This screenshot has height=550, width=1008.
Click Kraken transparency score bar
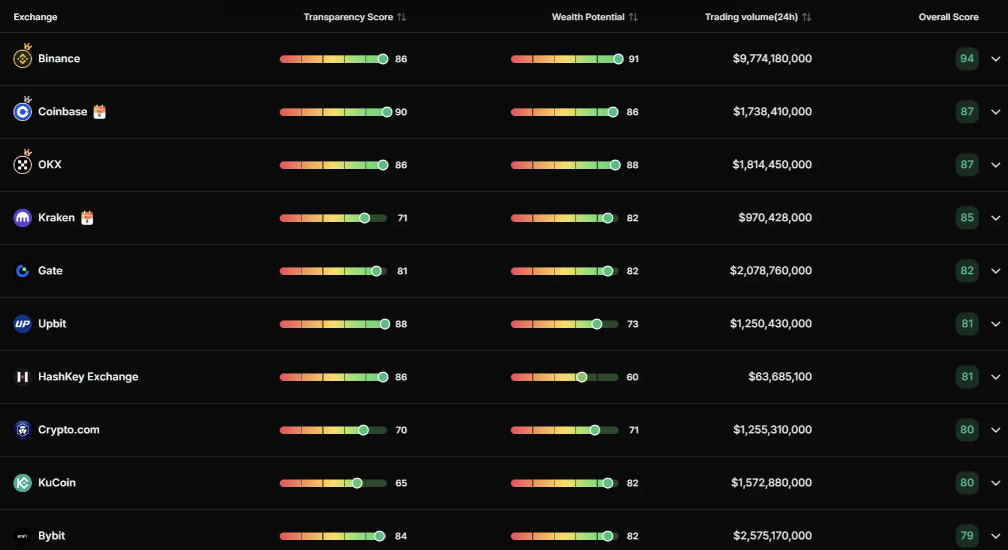pyautogui.click(x=334, y=218)
